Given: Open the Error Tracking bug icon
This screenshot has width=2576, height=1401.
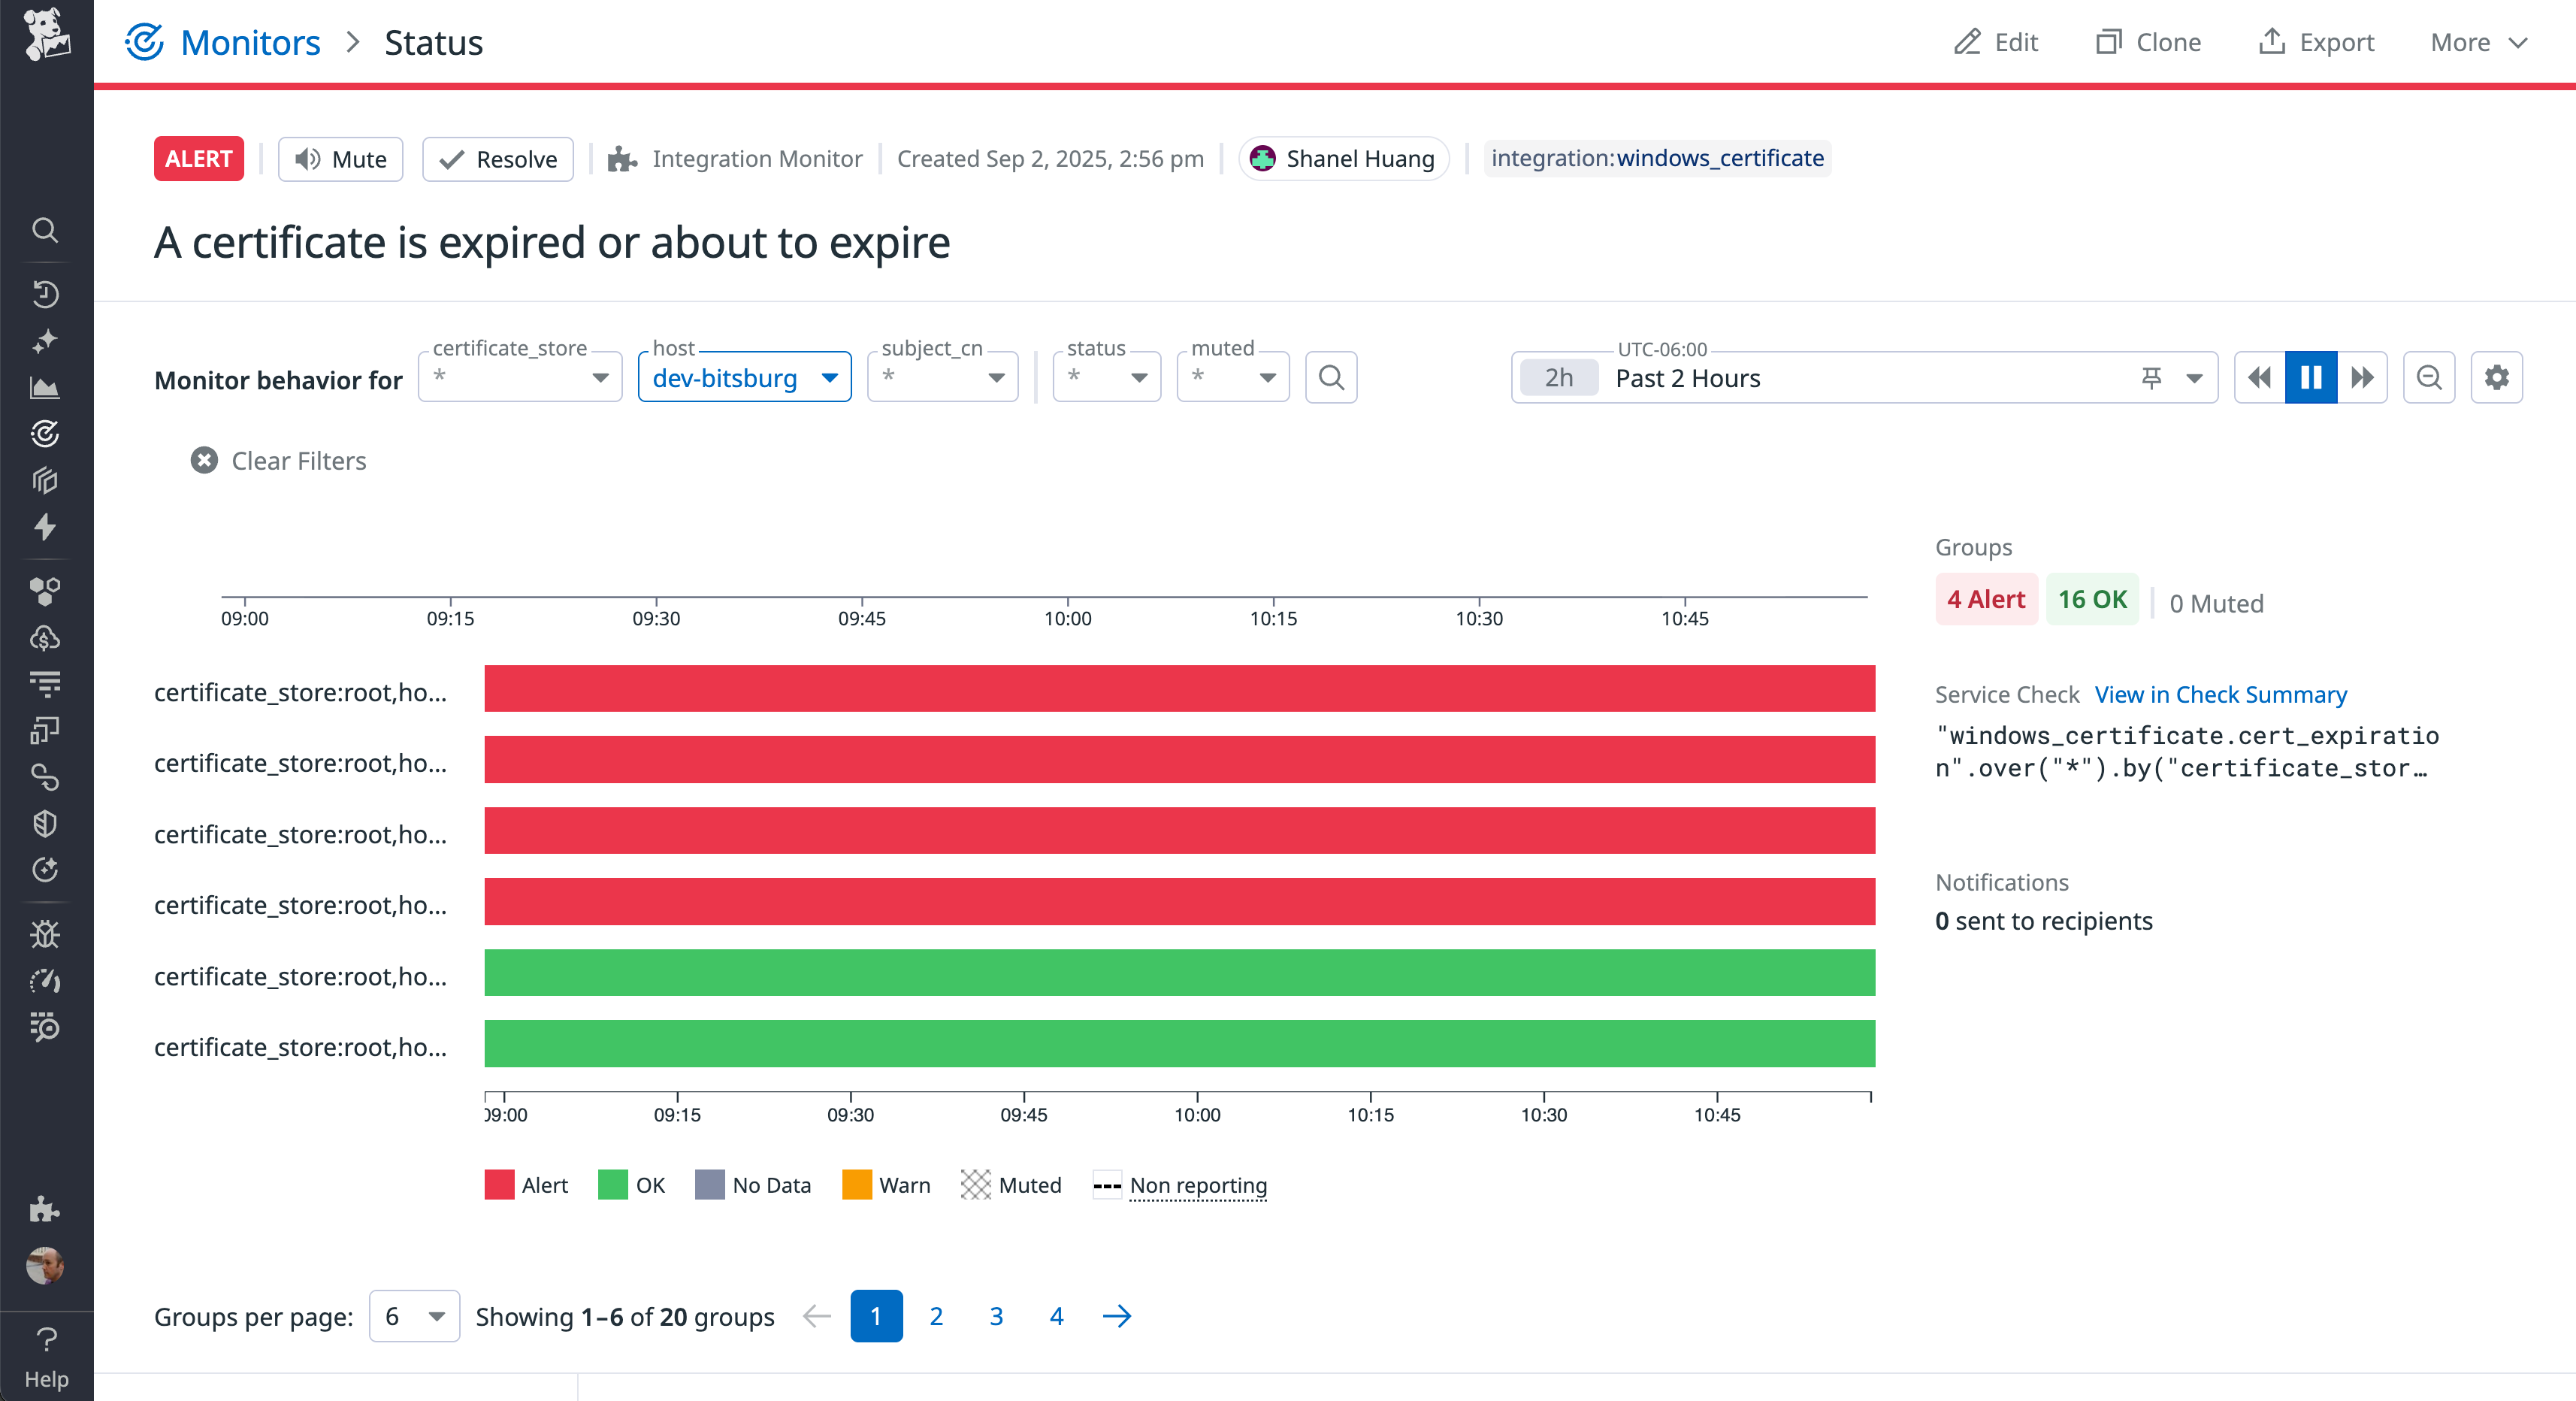Looking at the screenshot, I should click(45, 934).
